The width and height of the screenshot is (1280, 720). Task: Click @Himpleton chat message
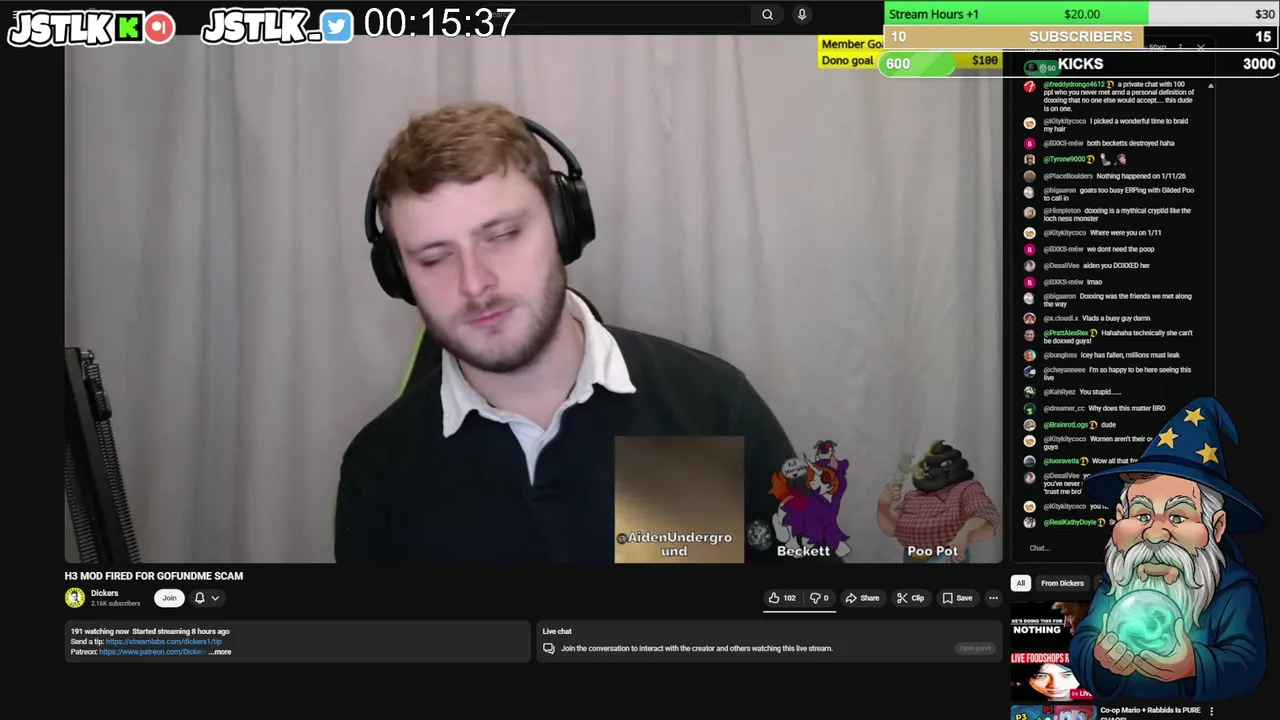click(x=1116, y=216)
